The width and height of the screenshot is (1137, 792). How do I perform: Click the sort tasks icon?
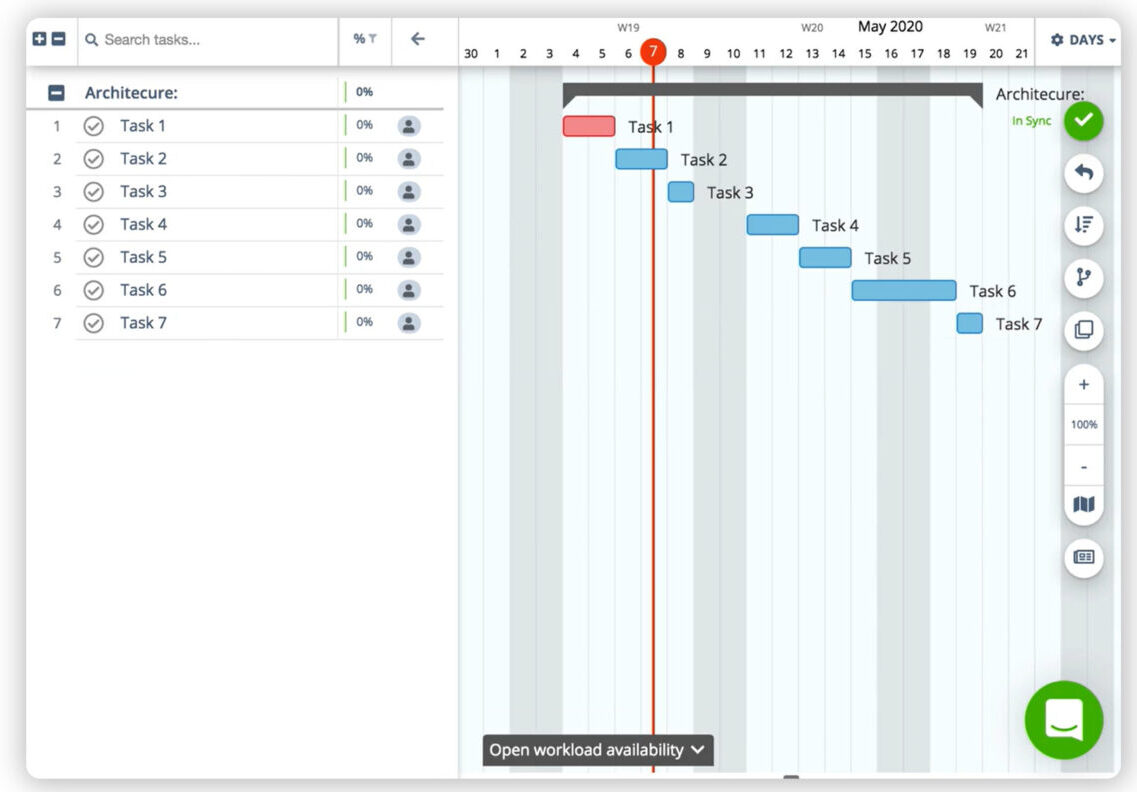tap(1083, 225)
